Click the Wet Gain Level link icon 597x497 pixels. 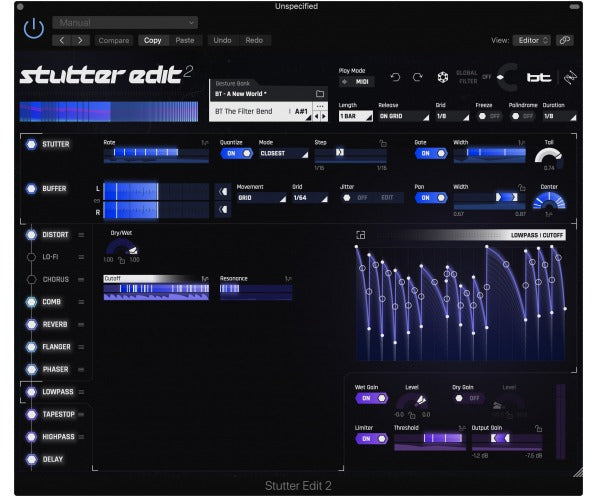pos(412,415)
